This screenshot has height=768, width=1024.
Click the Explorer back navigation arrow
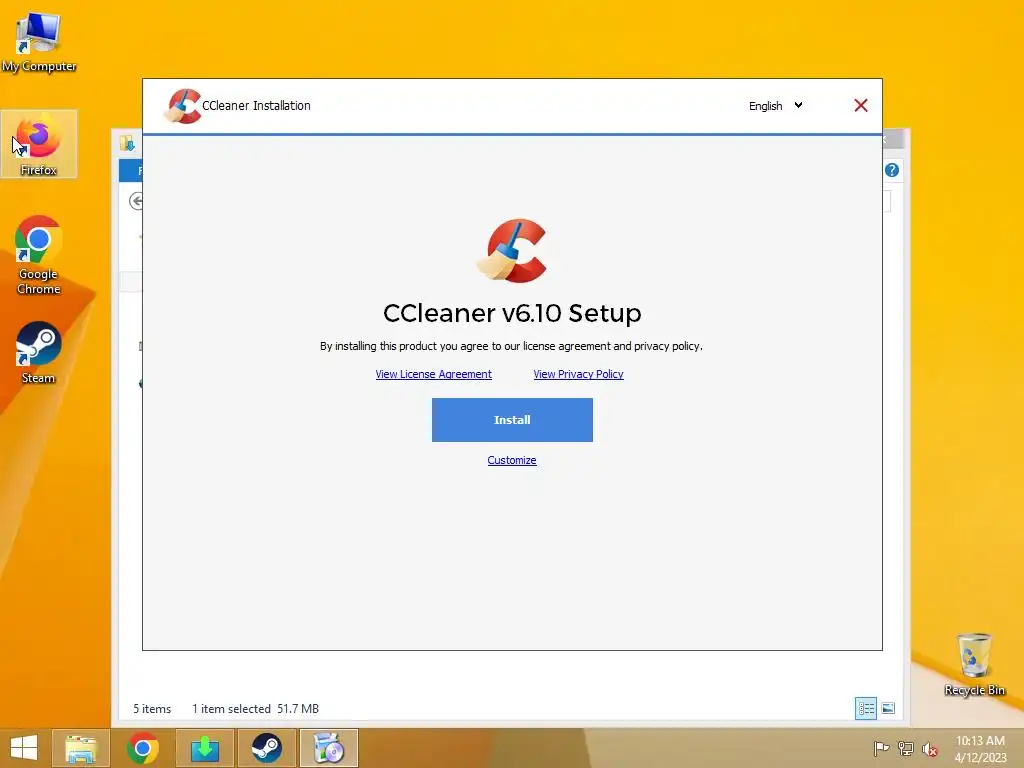(x=136, y=201)
